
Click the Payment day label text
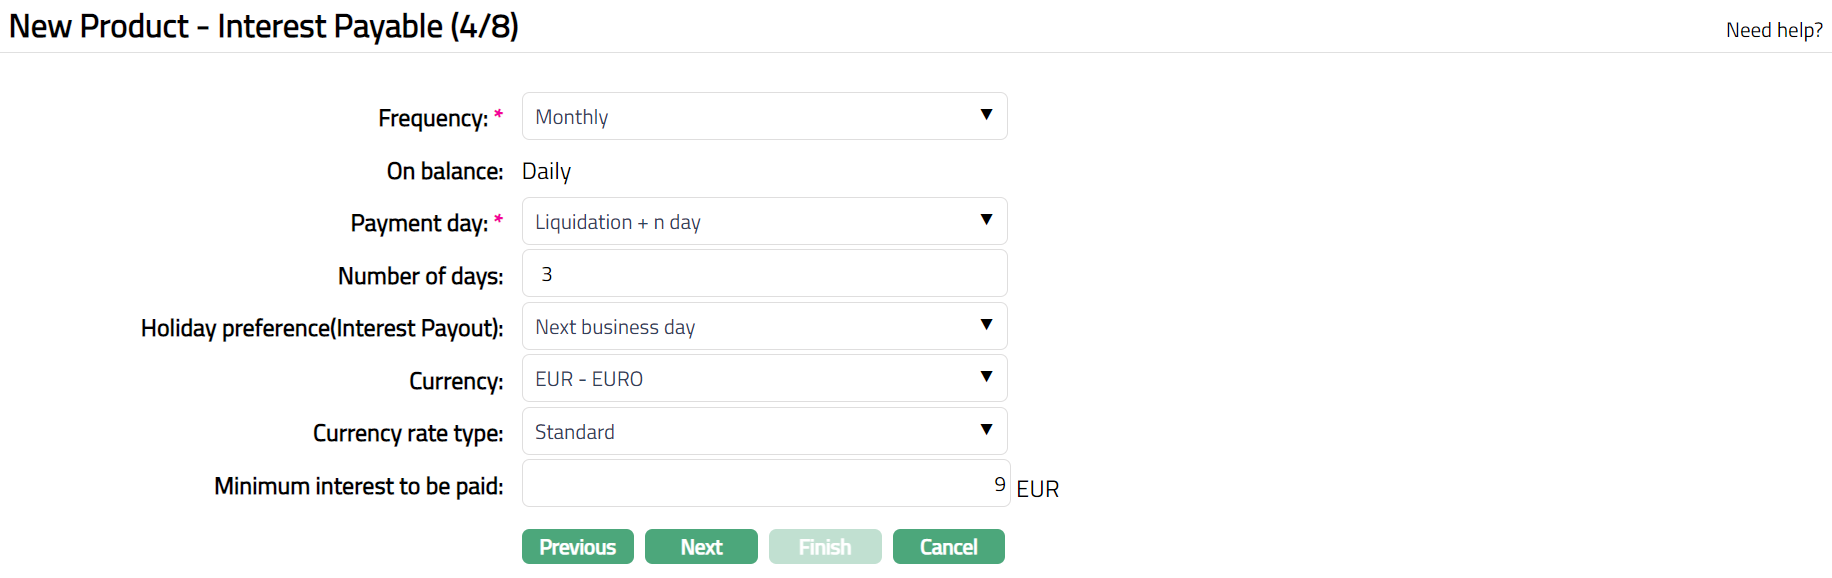click(419, 224)
